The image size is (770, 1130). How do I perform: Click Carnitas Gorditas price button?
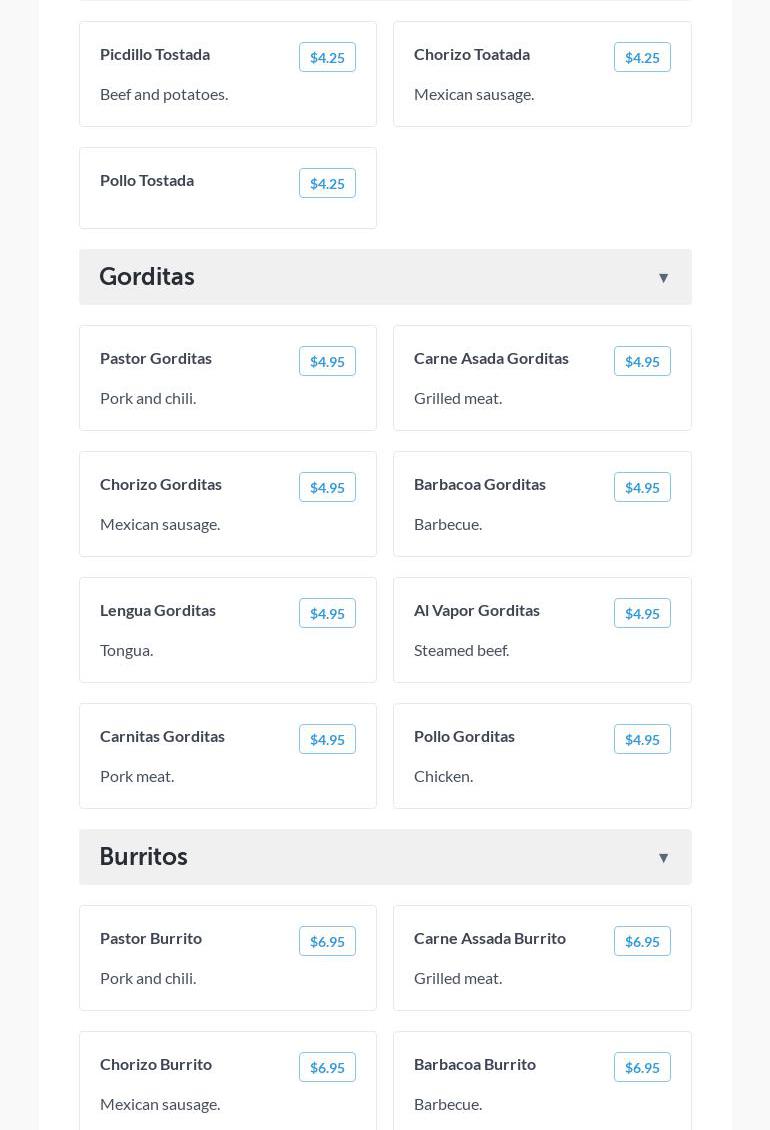point(327,740)
